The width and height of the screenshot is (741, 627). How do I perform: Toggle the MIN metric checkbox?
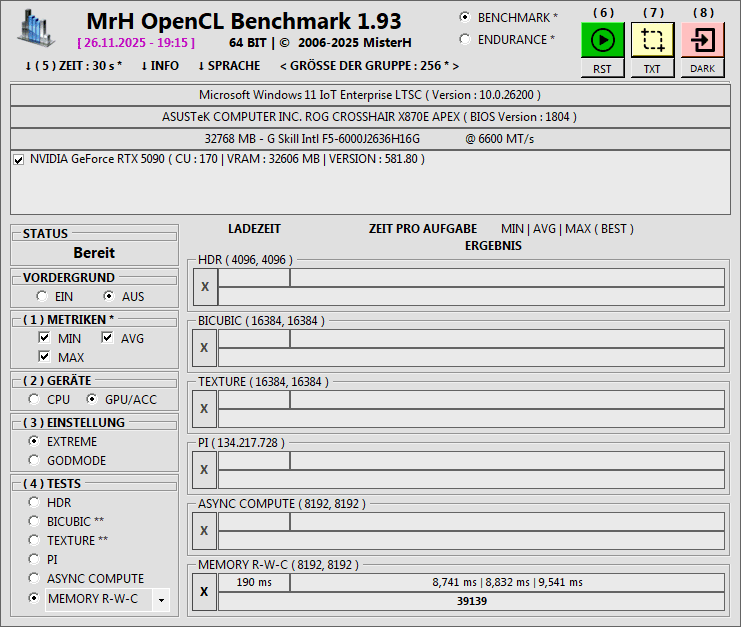coord(44,338)
